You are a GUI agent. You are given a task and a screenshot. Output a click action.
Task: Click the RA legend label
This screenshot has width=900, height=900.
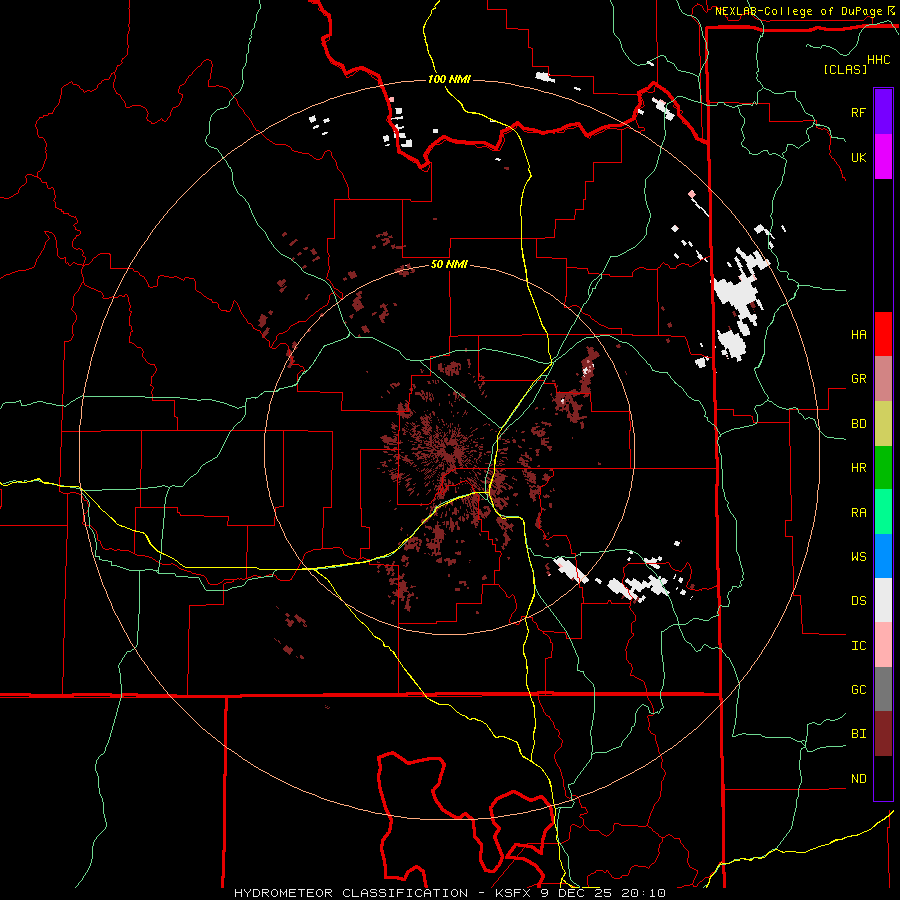(x=858, y=512)
